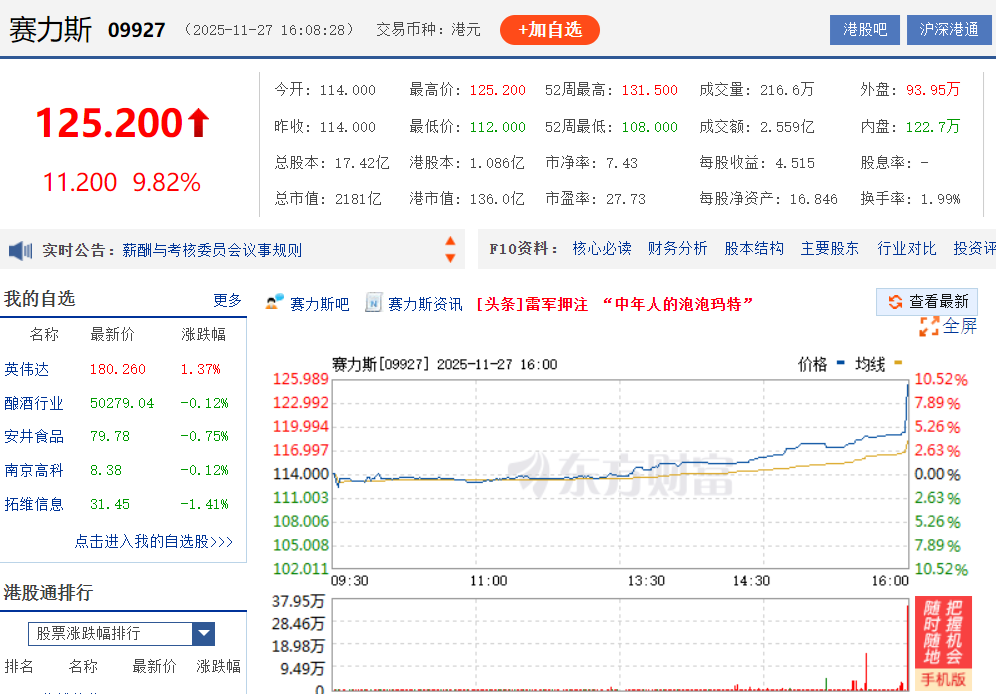Open 更多 in 我的自选 panel
This screenshot has height=694, width=996.
[x=227, y=300]
